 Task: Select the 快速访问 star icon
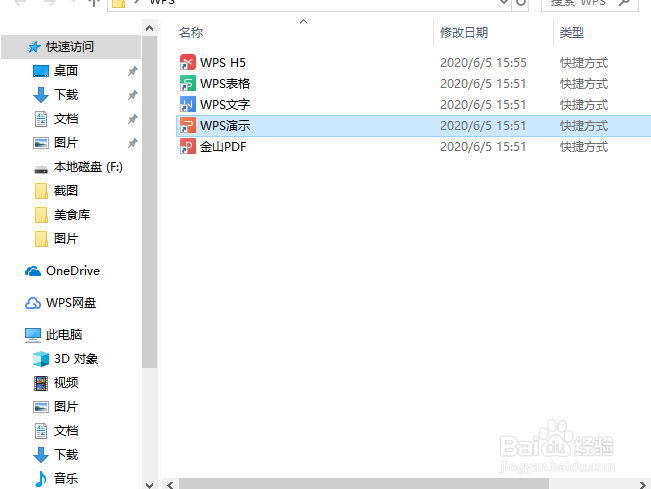point(34,47)
